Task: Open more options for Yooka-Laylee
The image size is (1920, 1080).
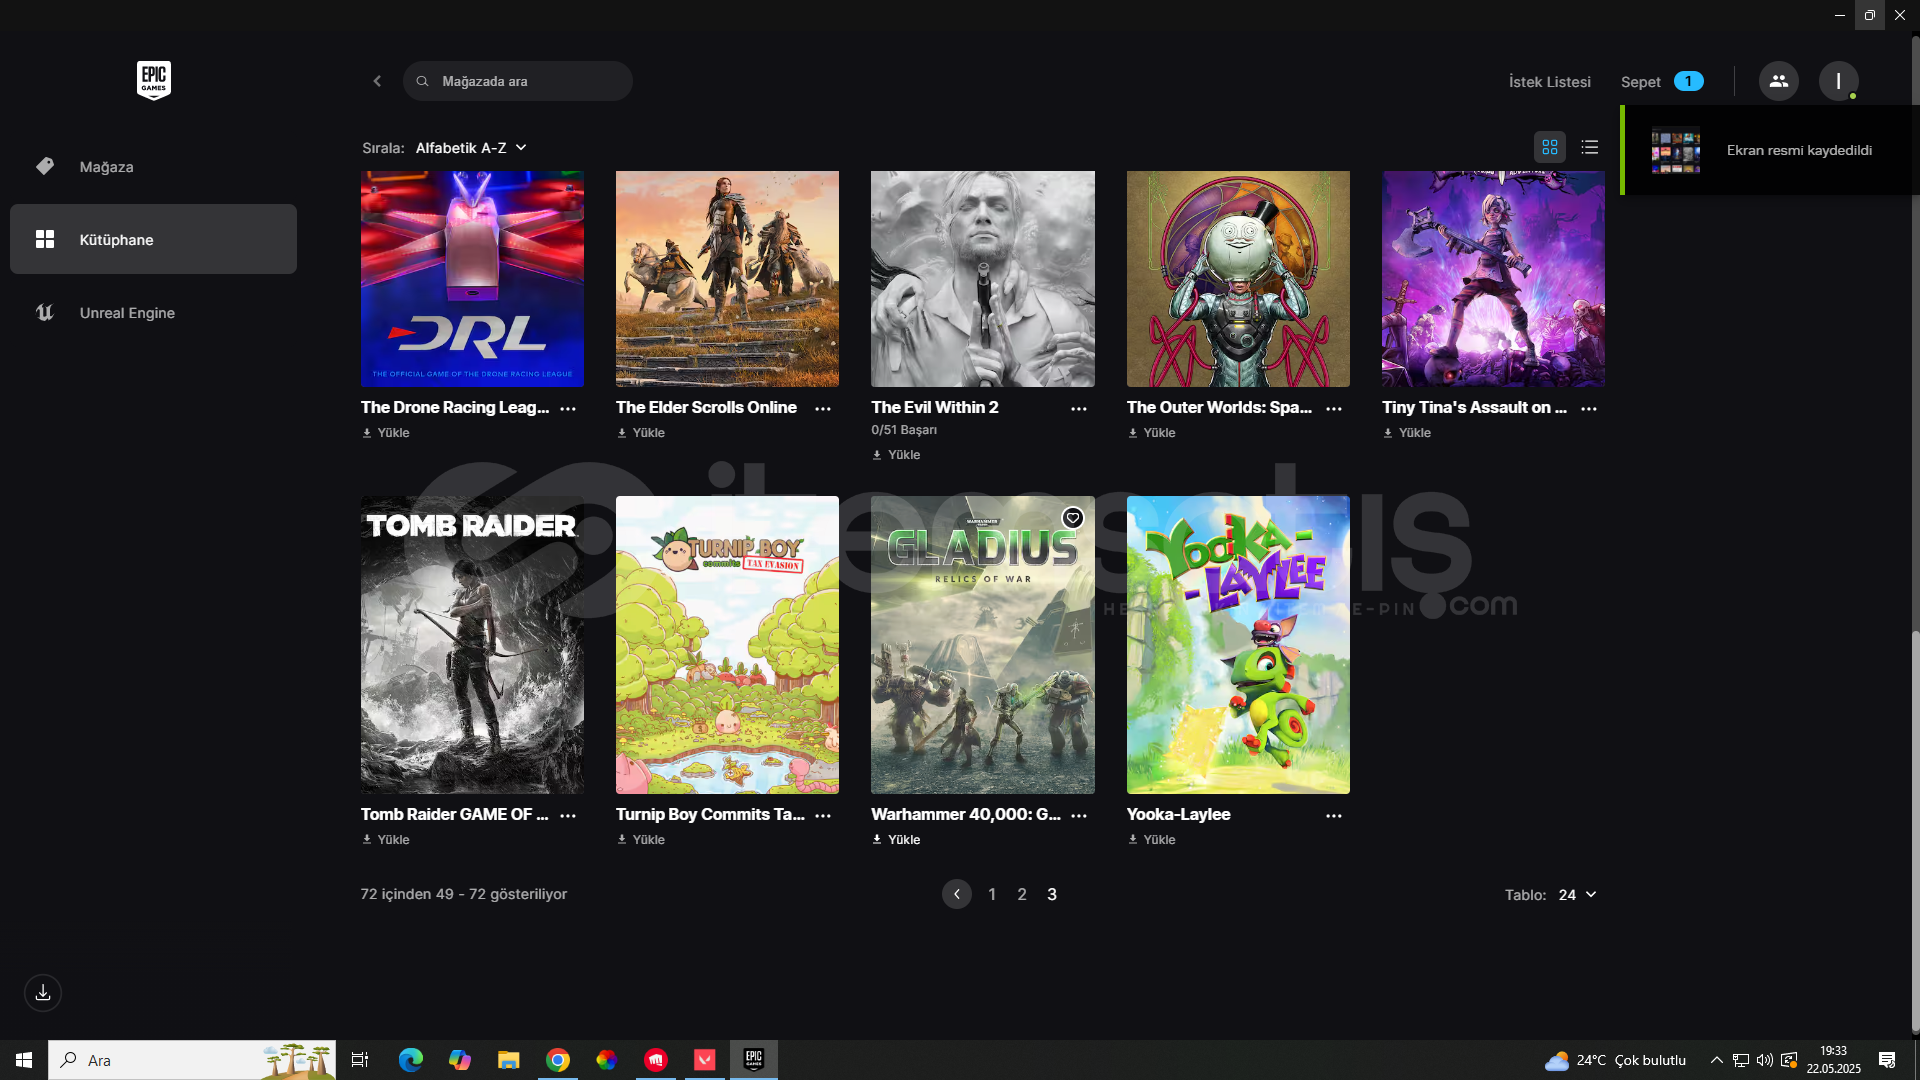Action: (1334, 816)
